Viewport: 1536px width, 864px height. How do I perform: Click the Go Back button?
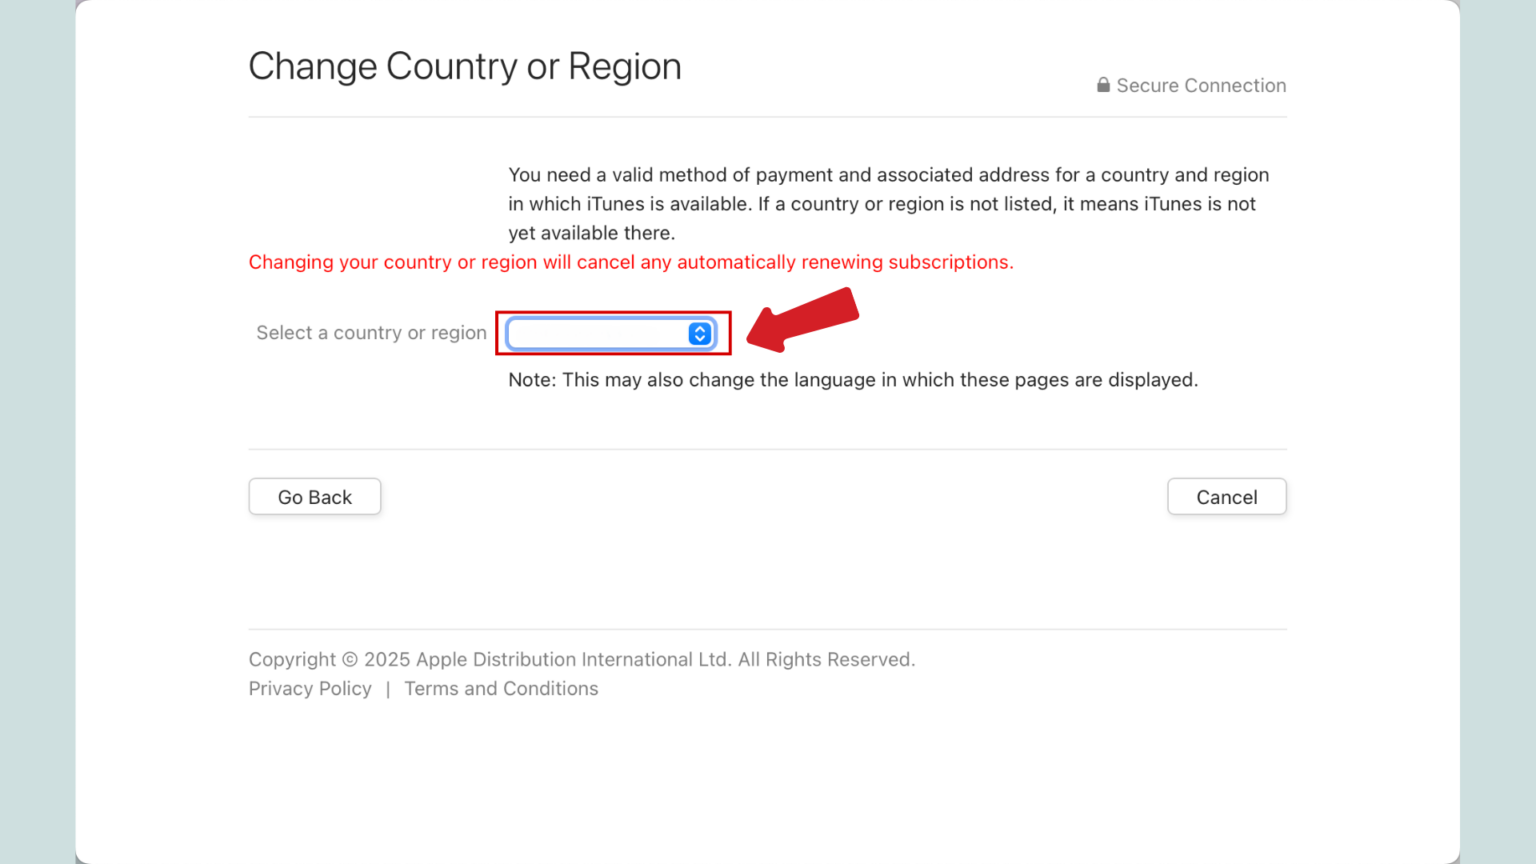314,496
